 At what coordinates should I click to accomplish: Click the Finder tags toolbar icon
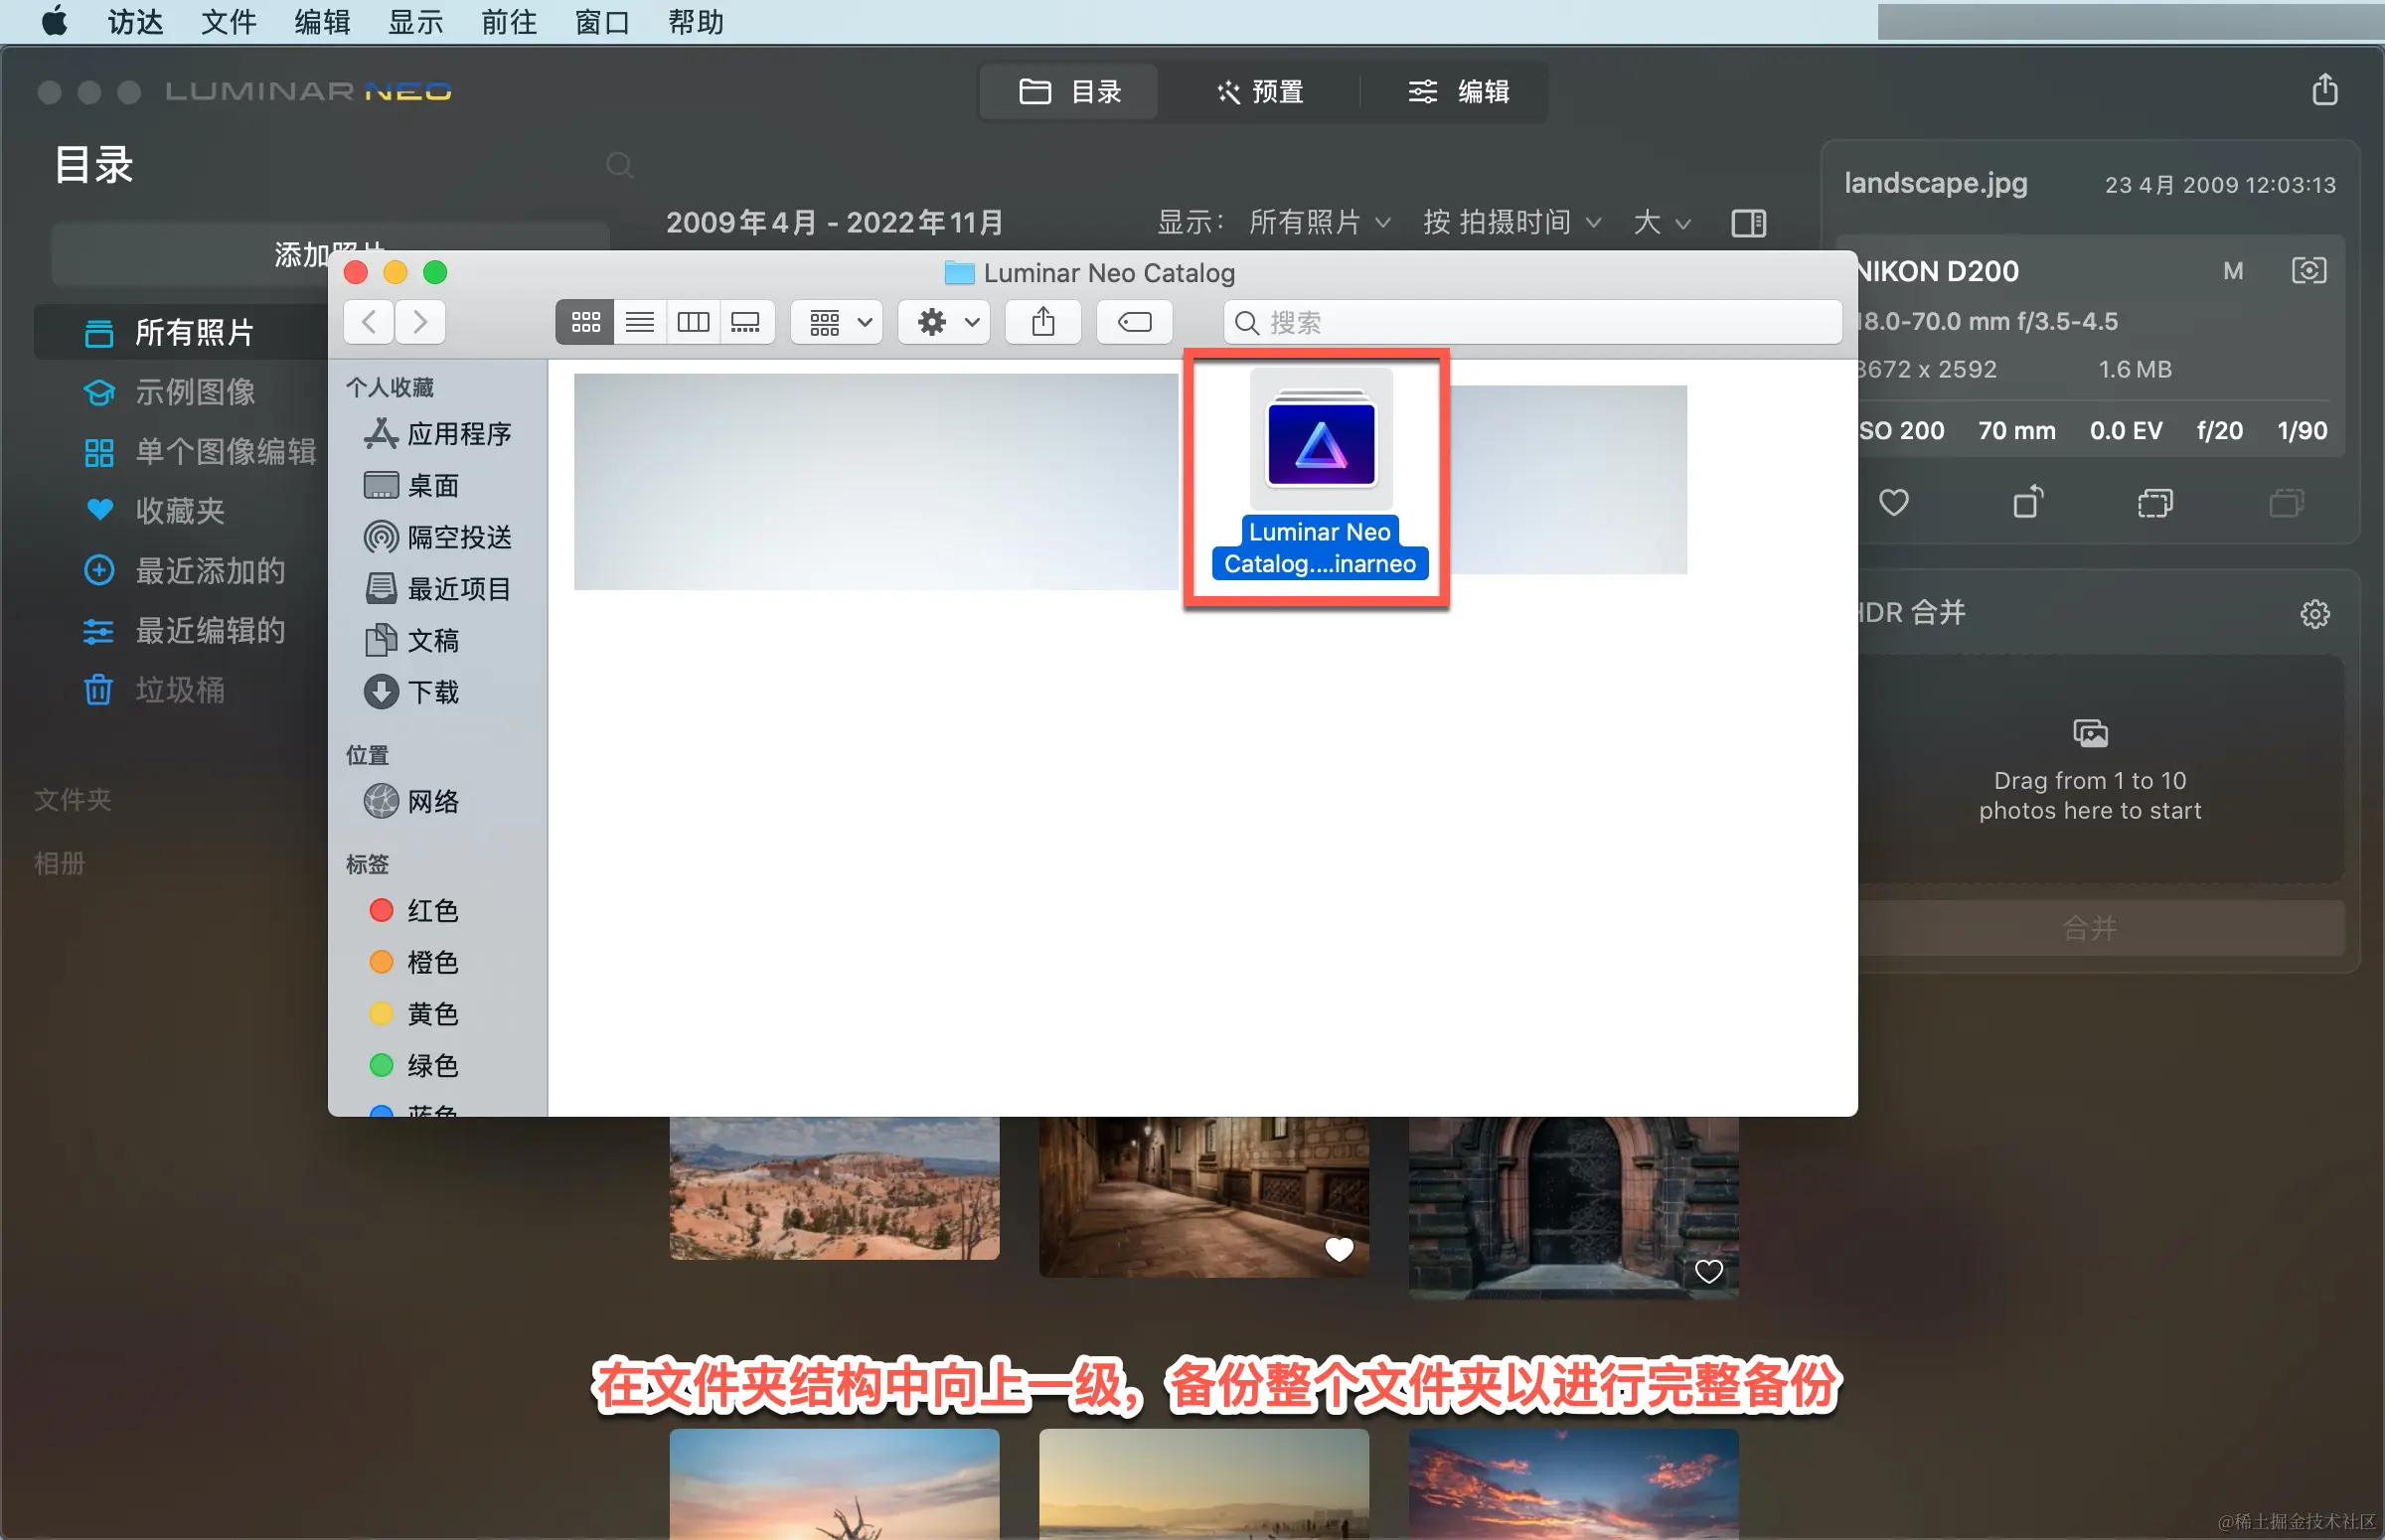click(1134, 322)
